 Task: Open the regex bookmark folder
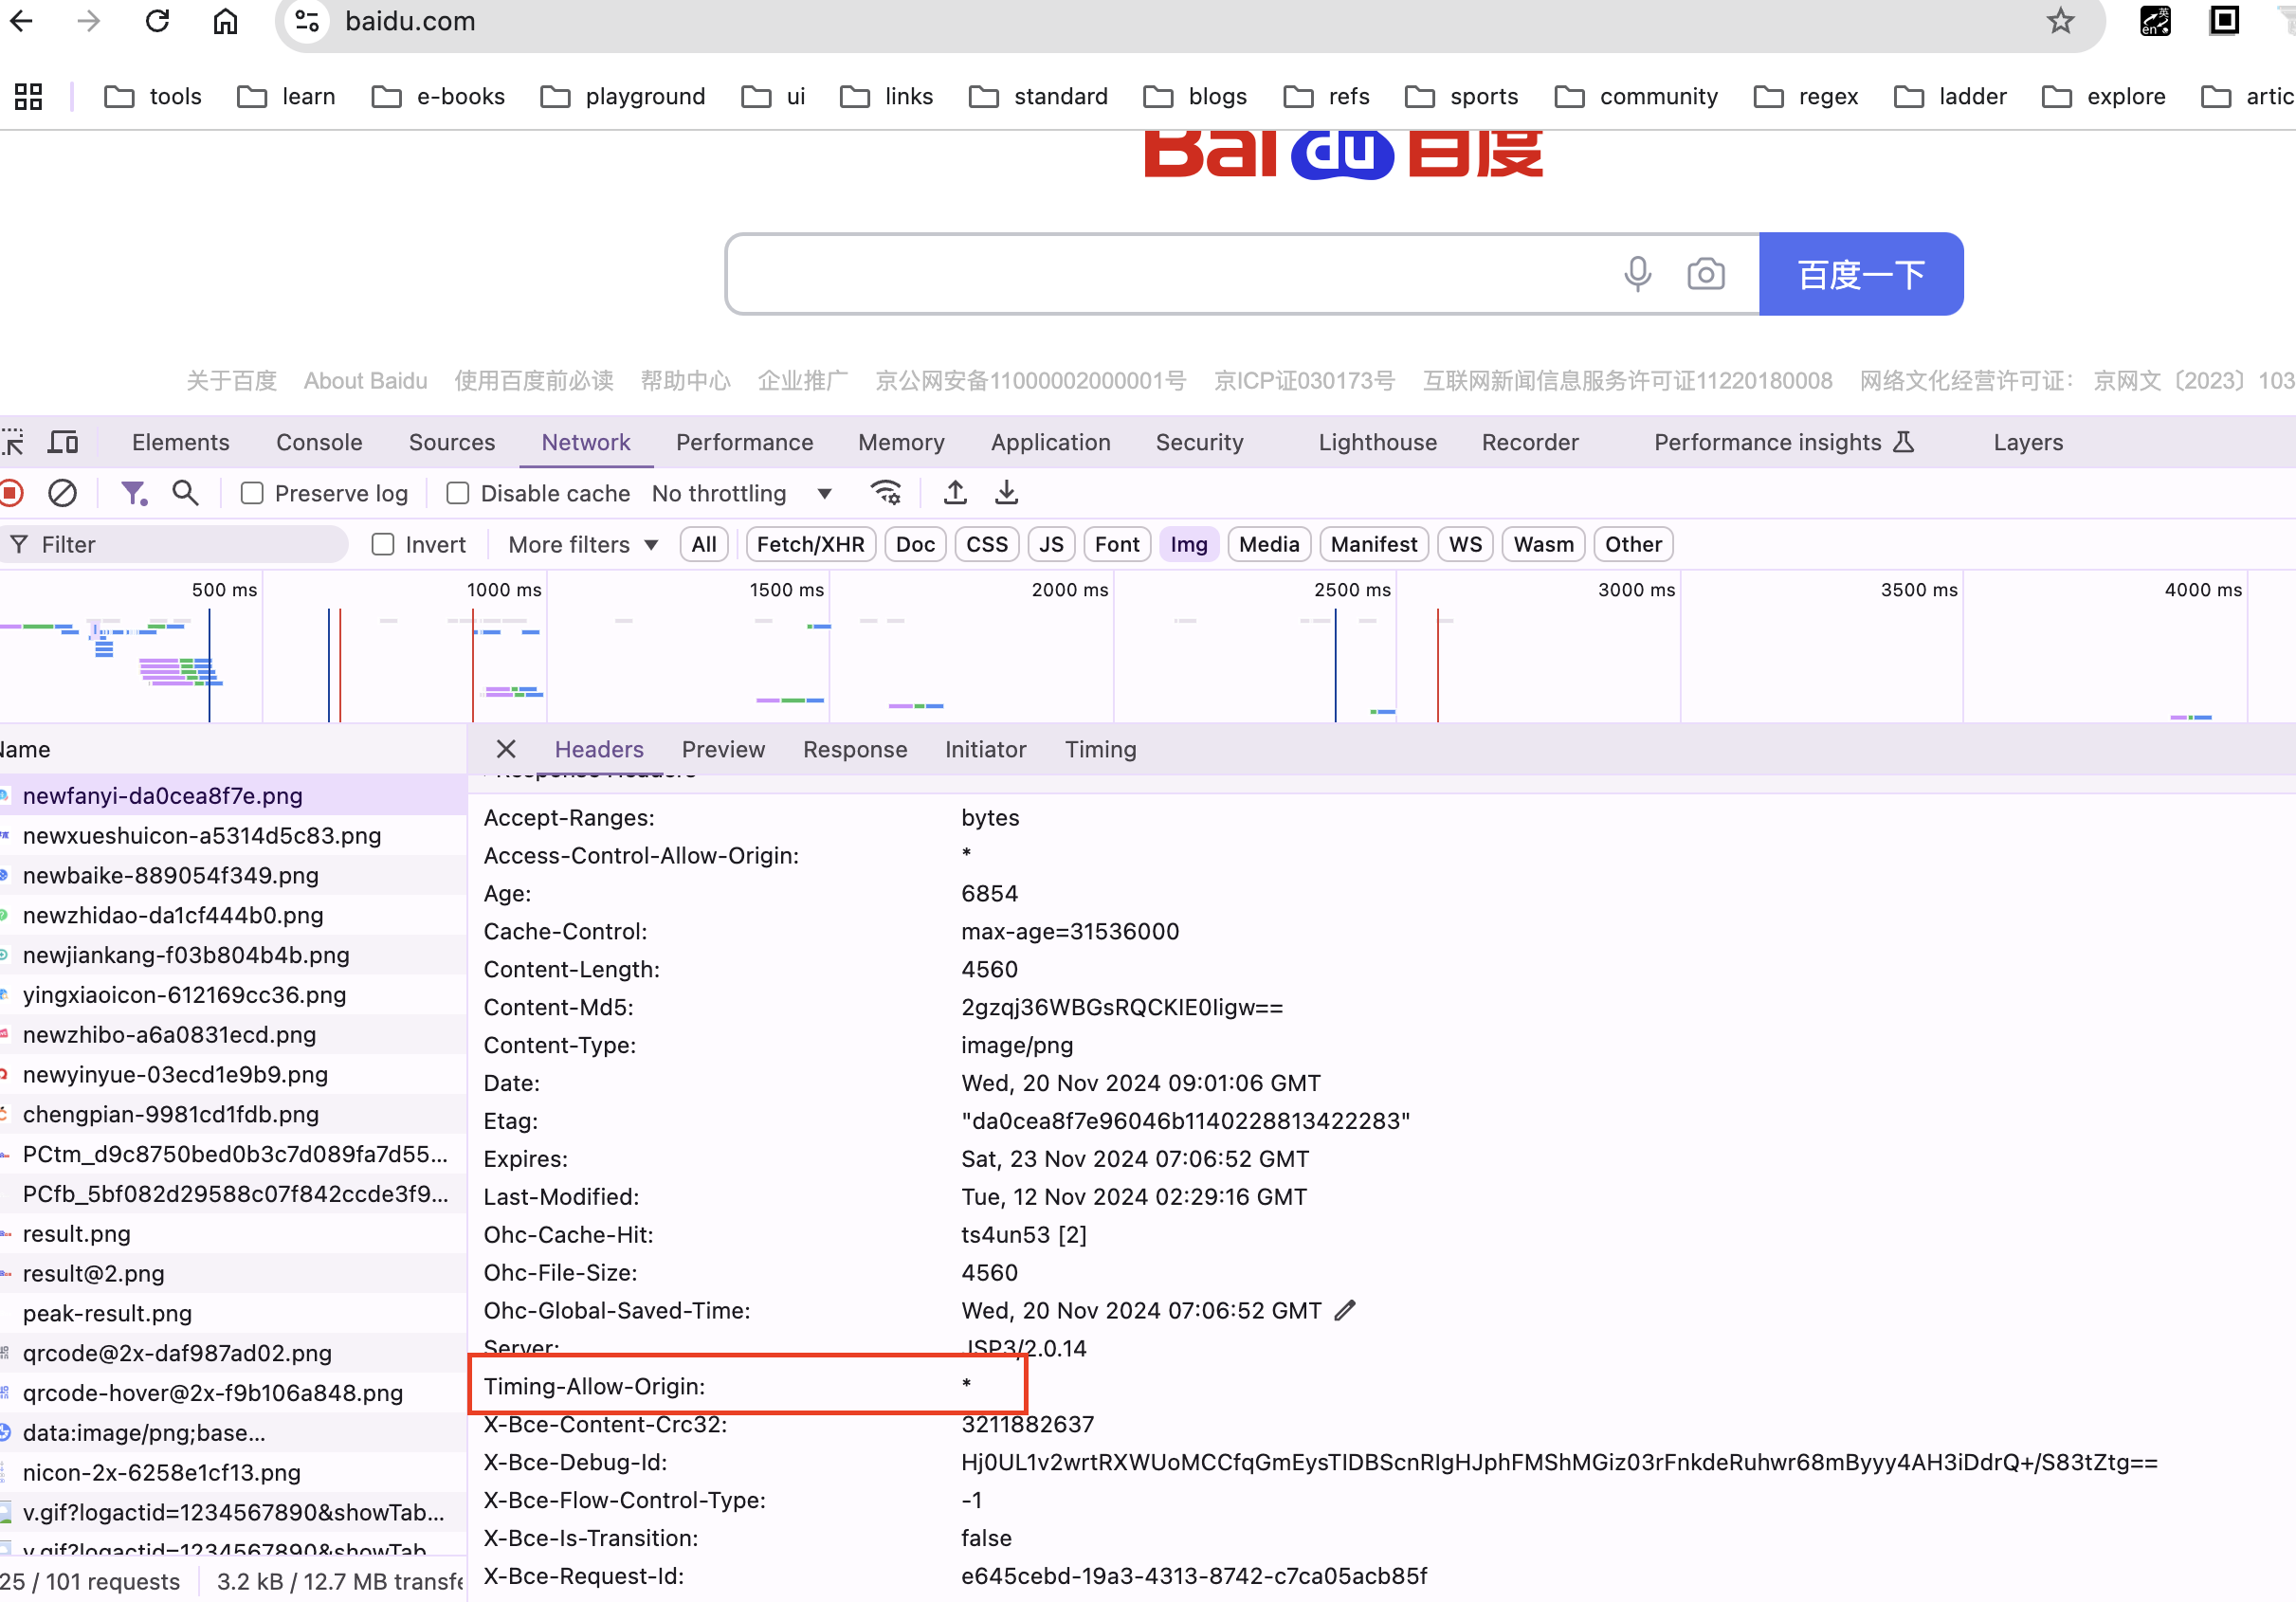point(1806,96)
